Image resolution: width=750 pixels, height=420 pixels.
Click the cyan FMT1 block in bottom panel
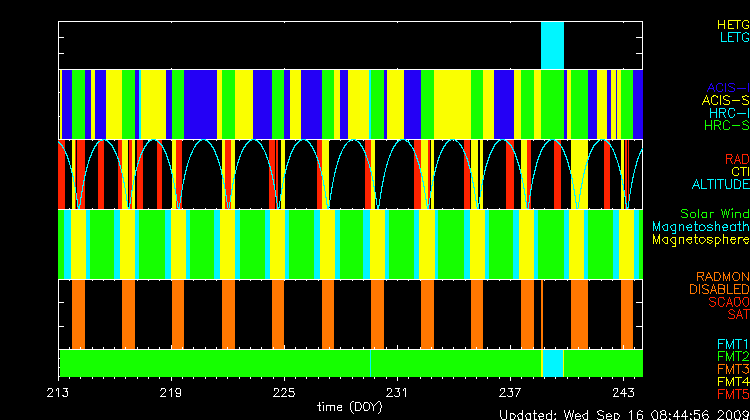pyautogui.click(x=553, y=362)
